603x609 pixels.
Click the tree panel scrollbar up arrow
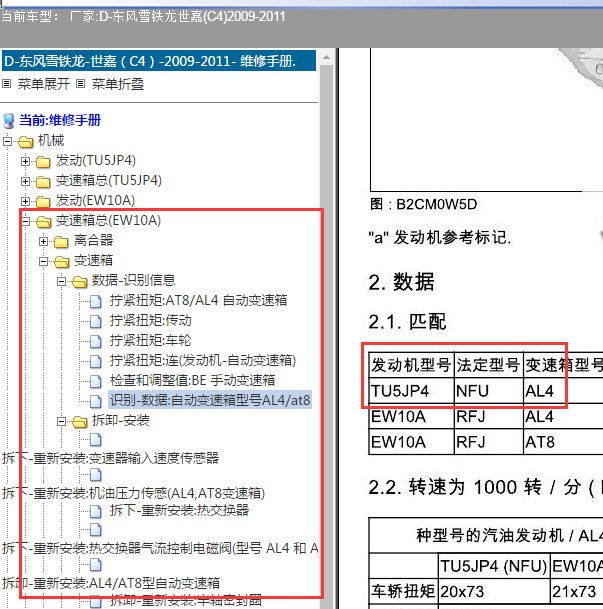click(327, 57)
